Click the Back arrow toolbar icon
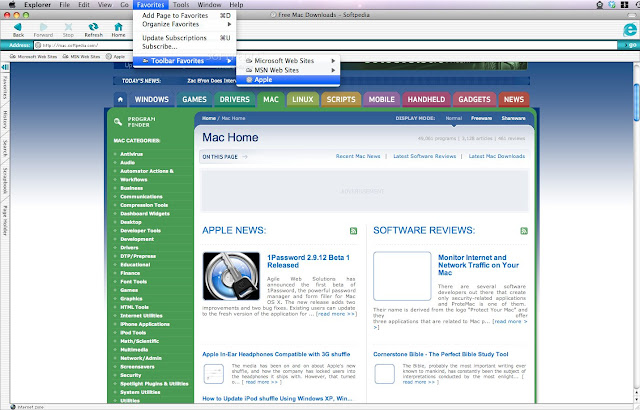Image resolution: width=640 pixels, height=410 pixels. [x=18, y=27]
